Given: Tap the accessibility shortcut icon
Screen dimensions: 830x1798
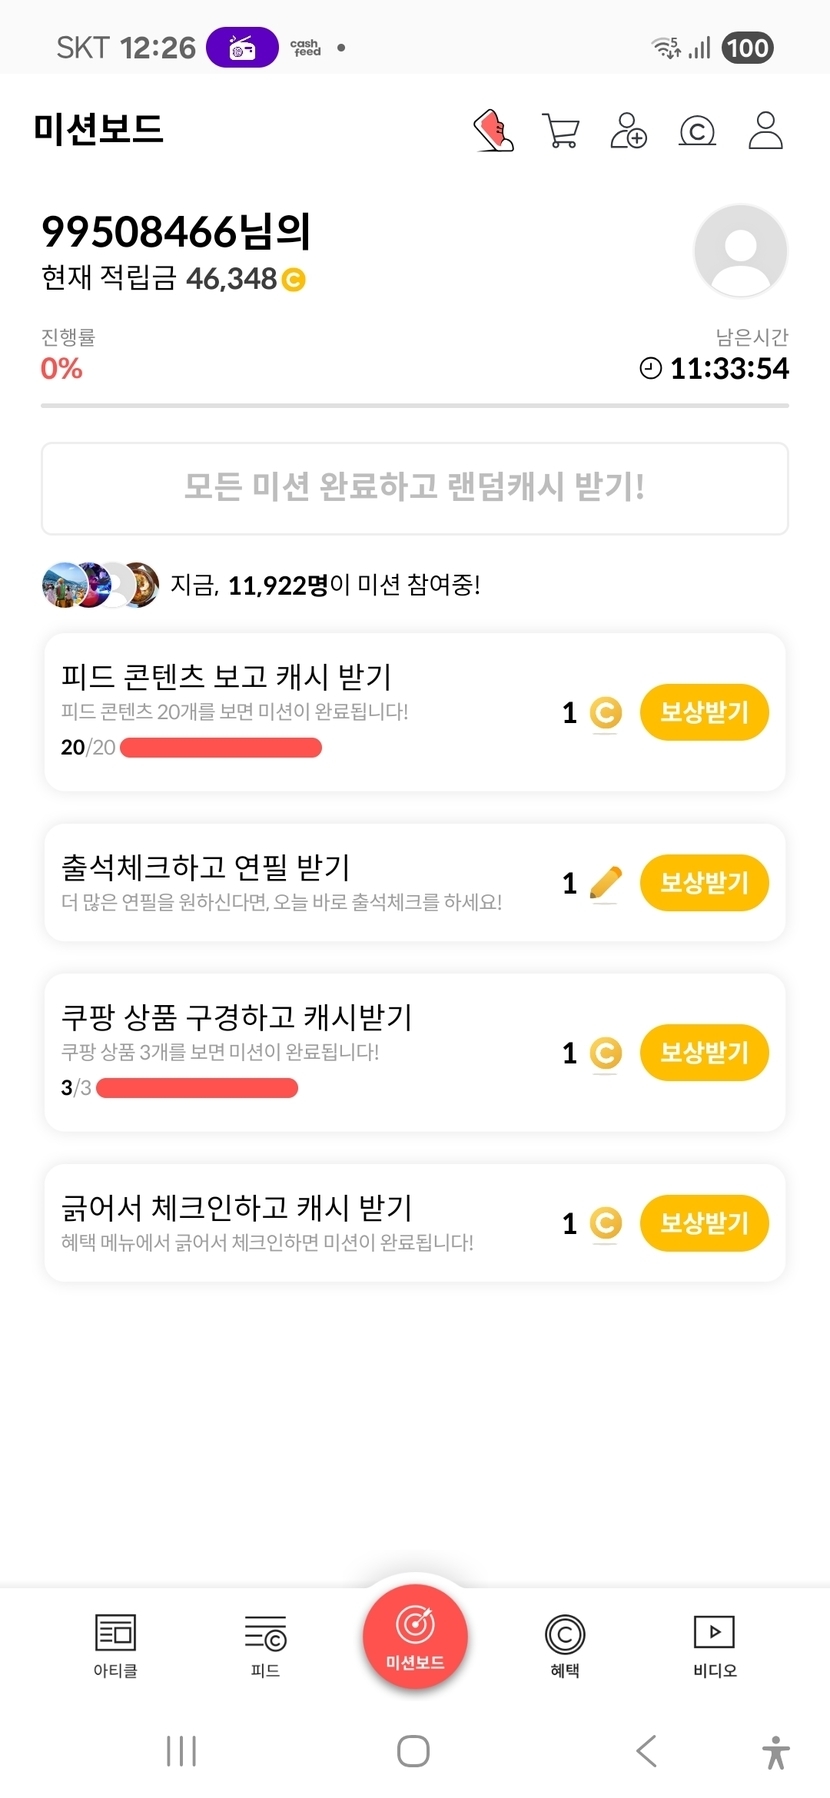Looking at the screenshot, I should click(x=776, y=1752).
